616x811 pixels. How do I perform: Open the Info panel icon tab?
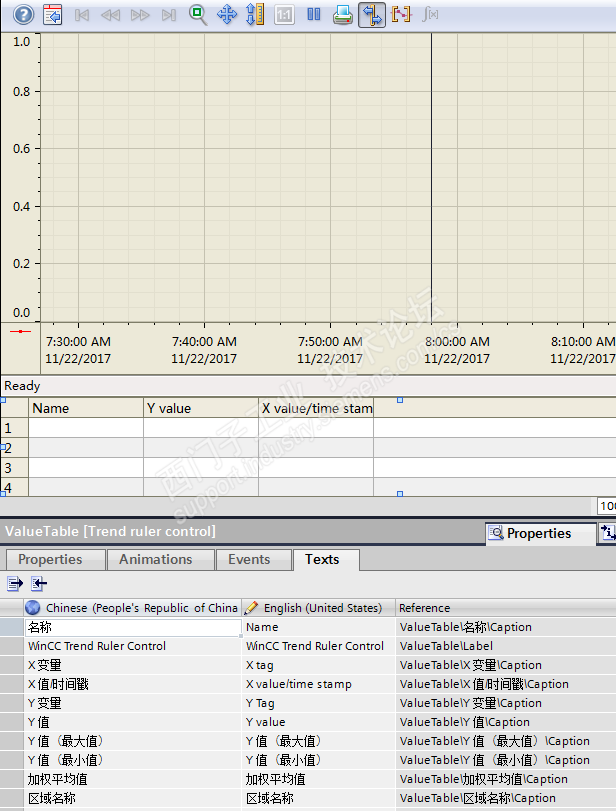[x=608, y=533]
